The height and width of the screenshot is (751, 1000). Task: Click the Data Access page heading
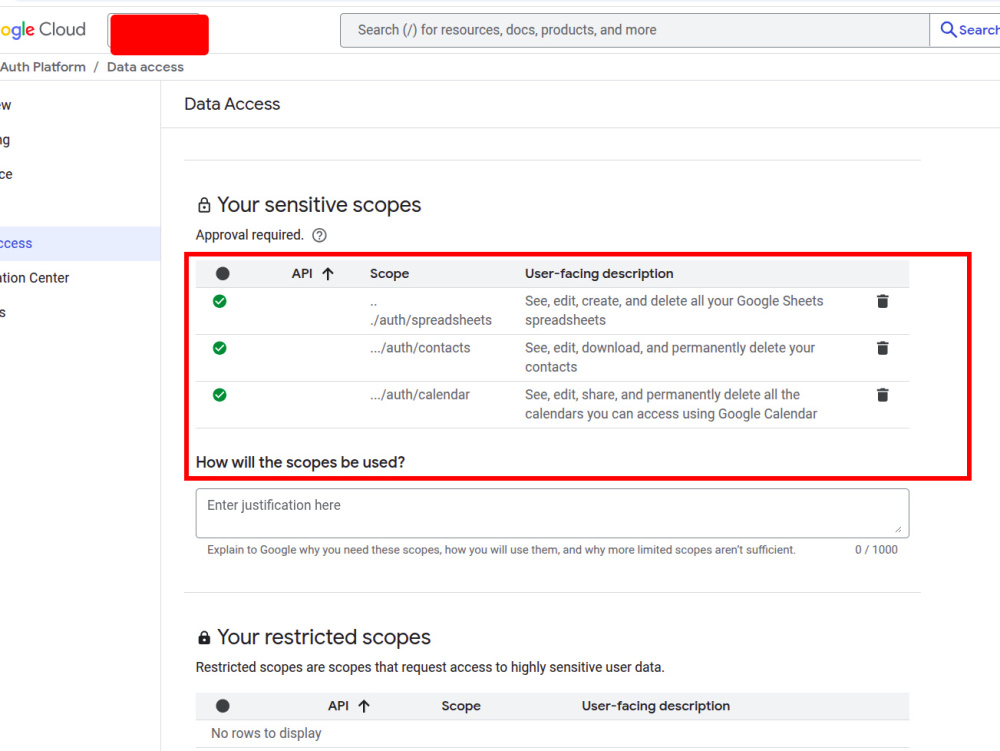[x=232, y=105]
